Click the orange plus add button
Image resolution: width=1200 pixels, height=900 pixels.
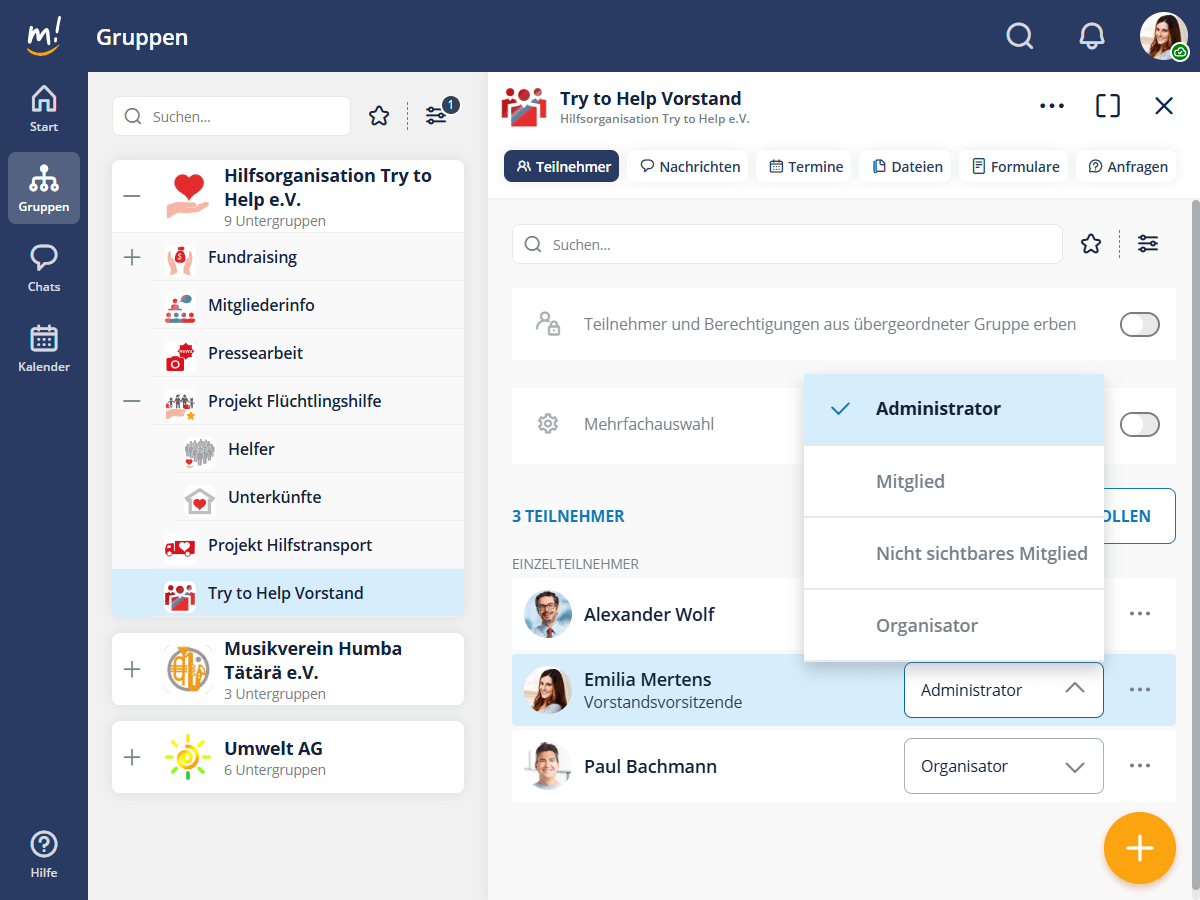(1139, 848)
